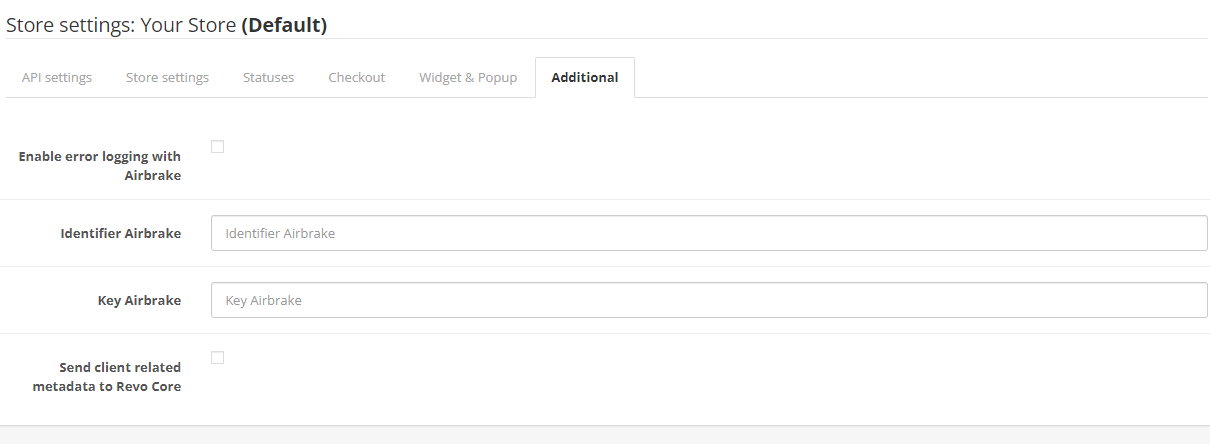The height and width of the screenshot is (444, 1210).
Task: Focus the Identifier Airbrake text field
Action: point(708,233)
